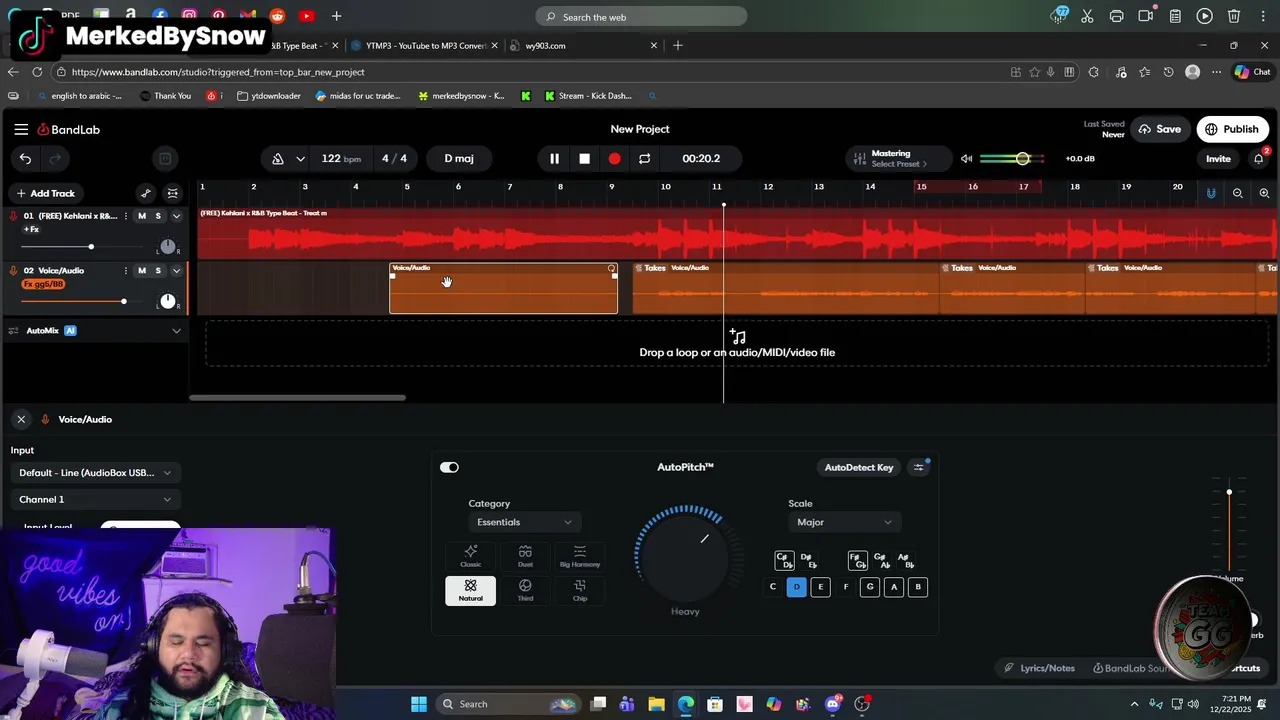The image size is (1280, 720).
Task: Start recording with the red record button
Action: pos(614,158)
